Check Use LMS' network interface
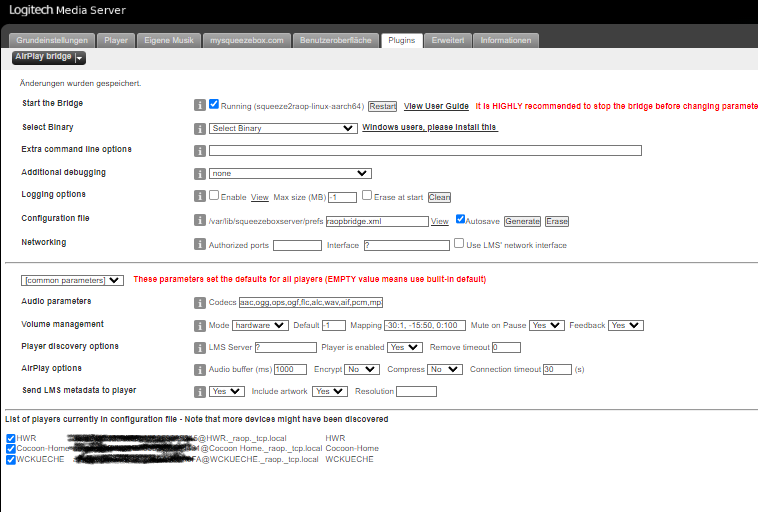This screenshot has width=758, height=512. pos(459,243)
